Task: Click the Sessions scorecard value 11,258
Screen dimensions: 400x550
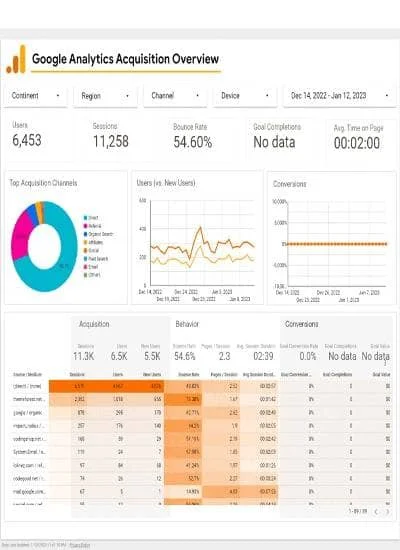Action: (x=111, y=141)
